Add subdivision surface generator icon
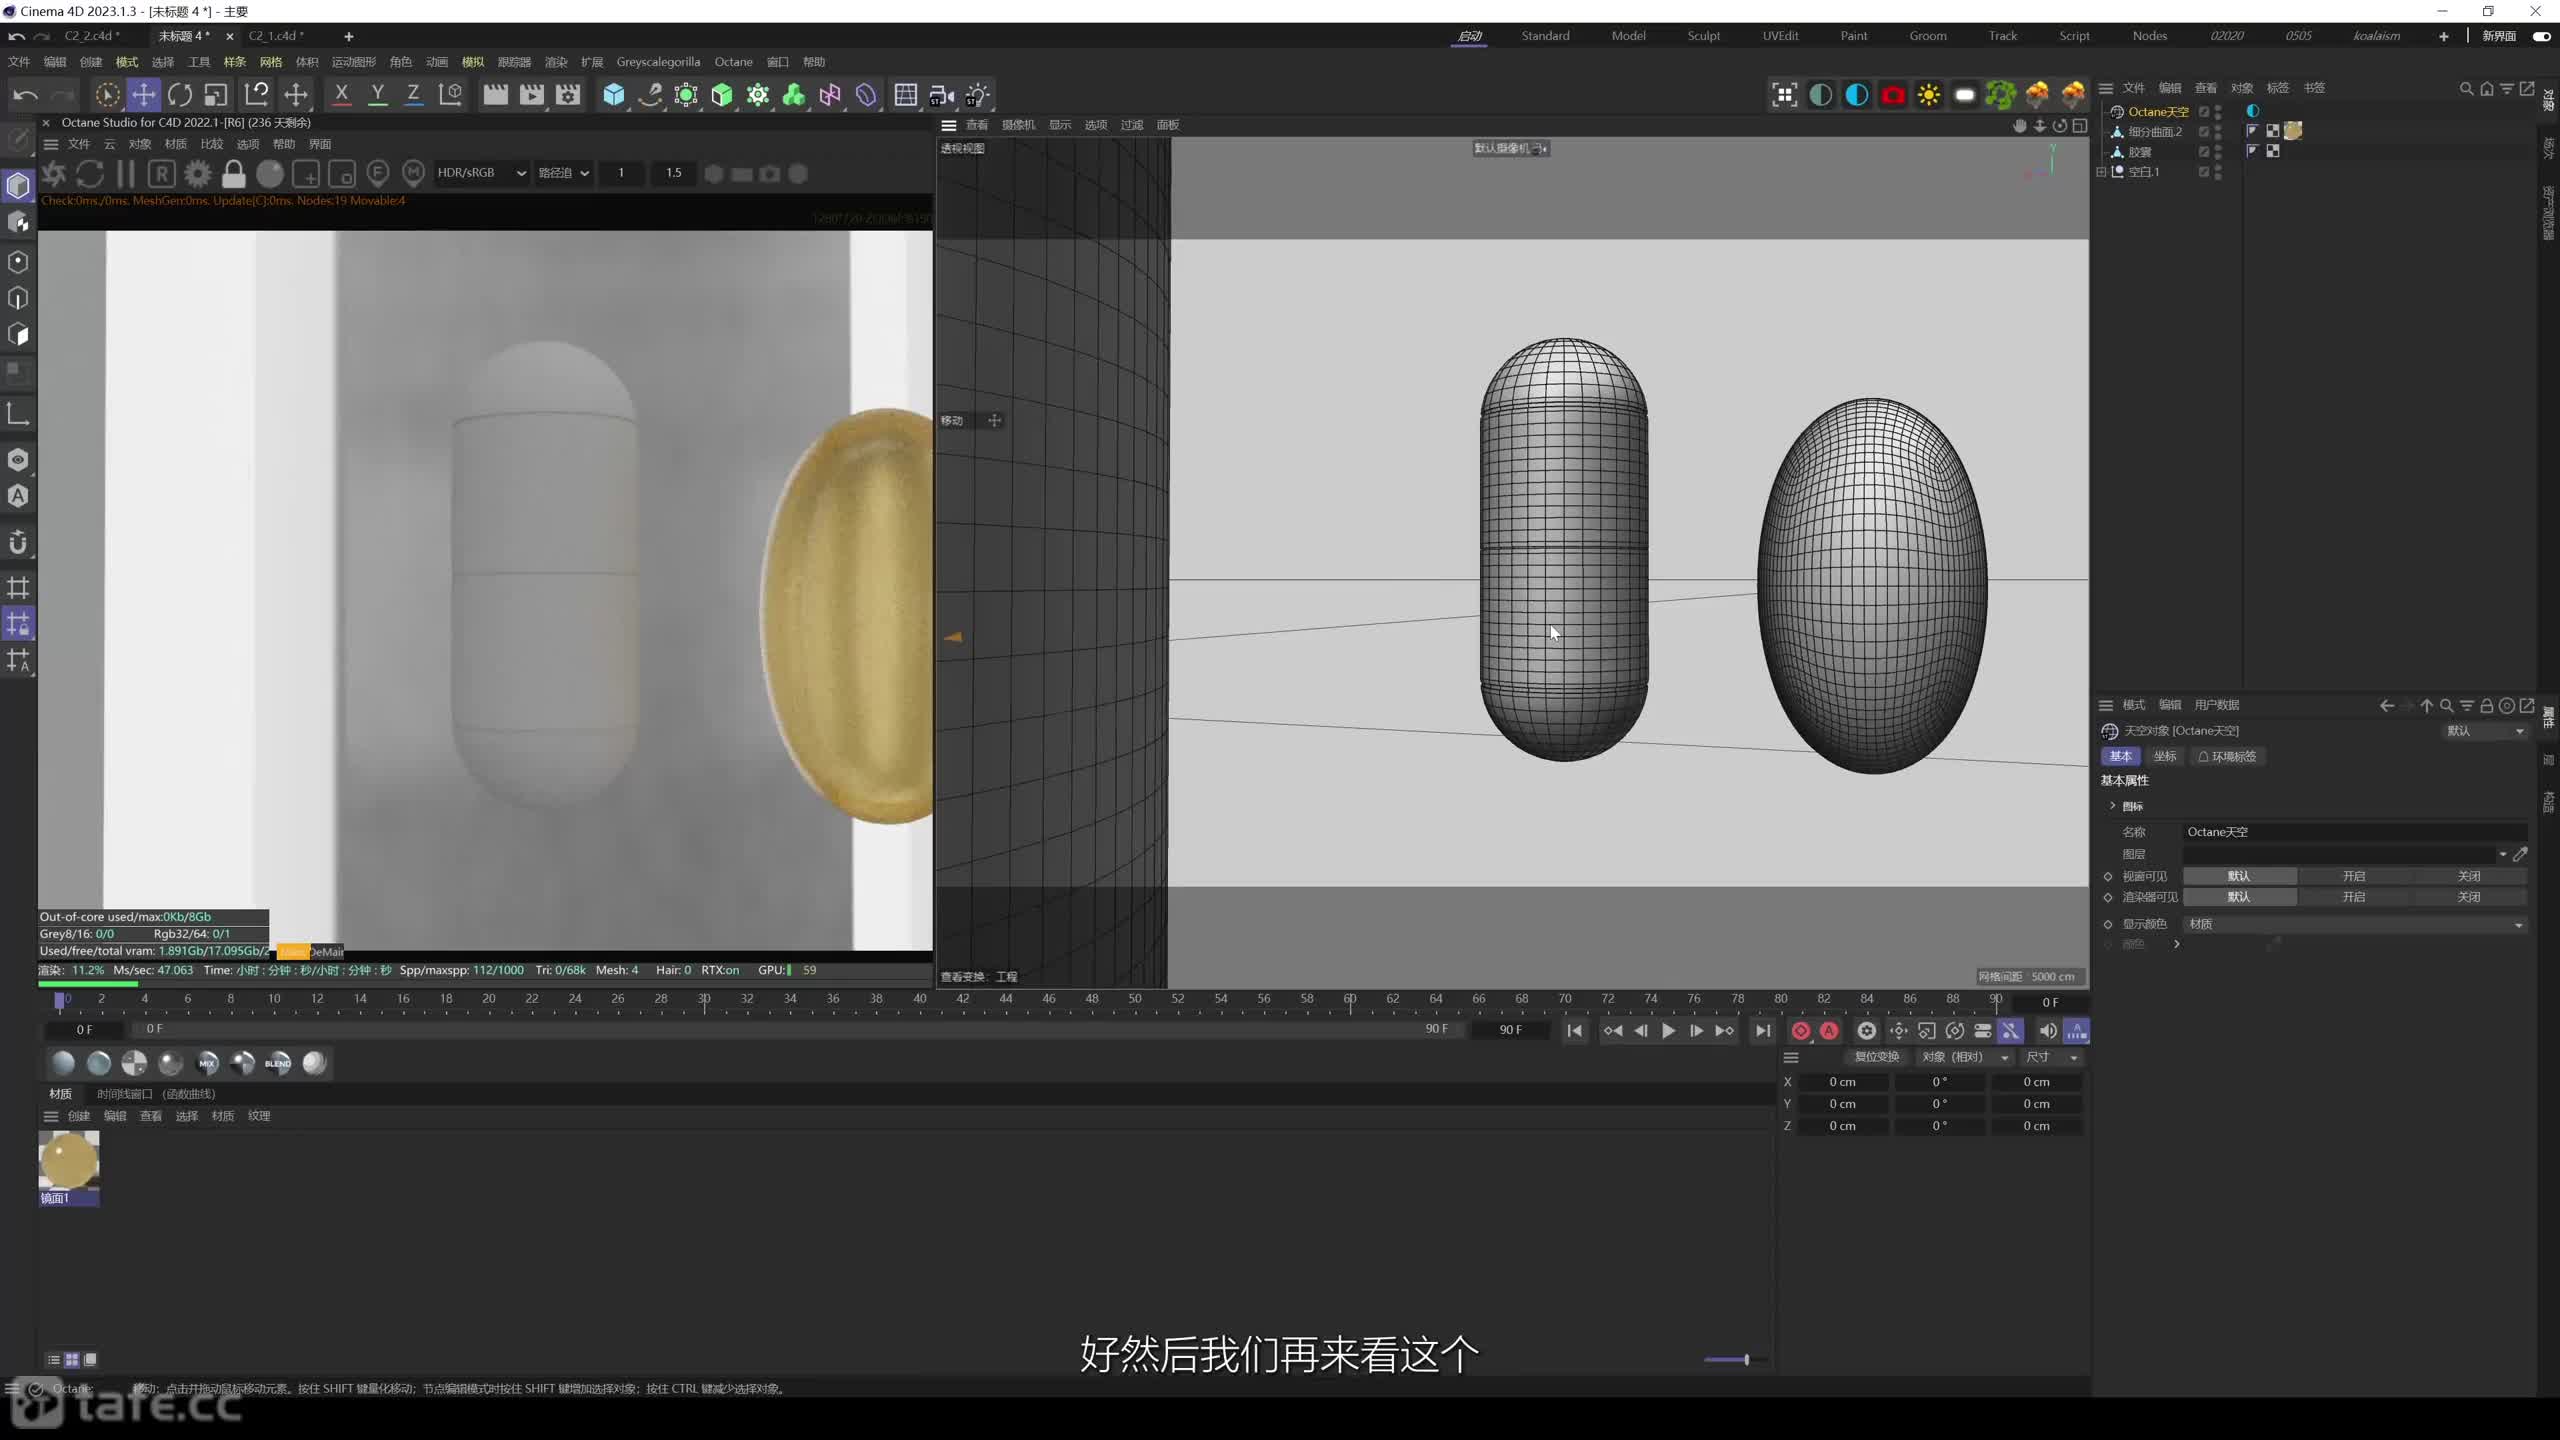The image size is (2560, 1440). (x=686, y=95)
